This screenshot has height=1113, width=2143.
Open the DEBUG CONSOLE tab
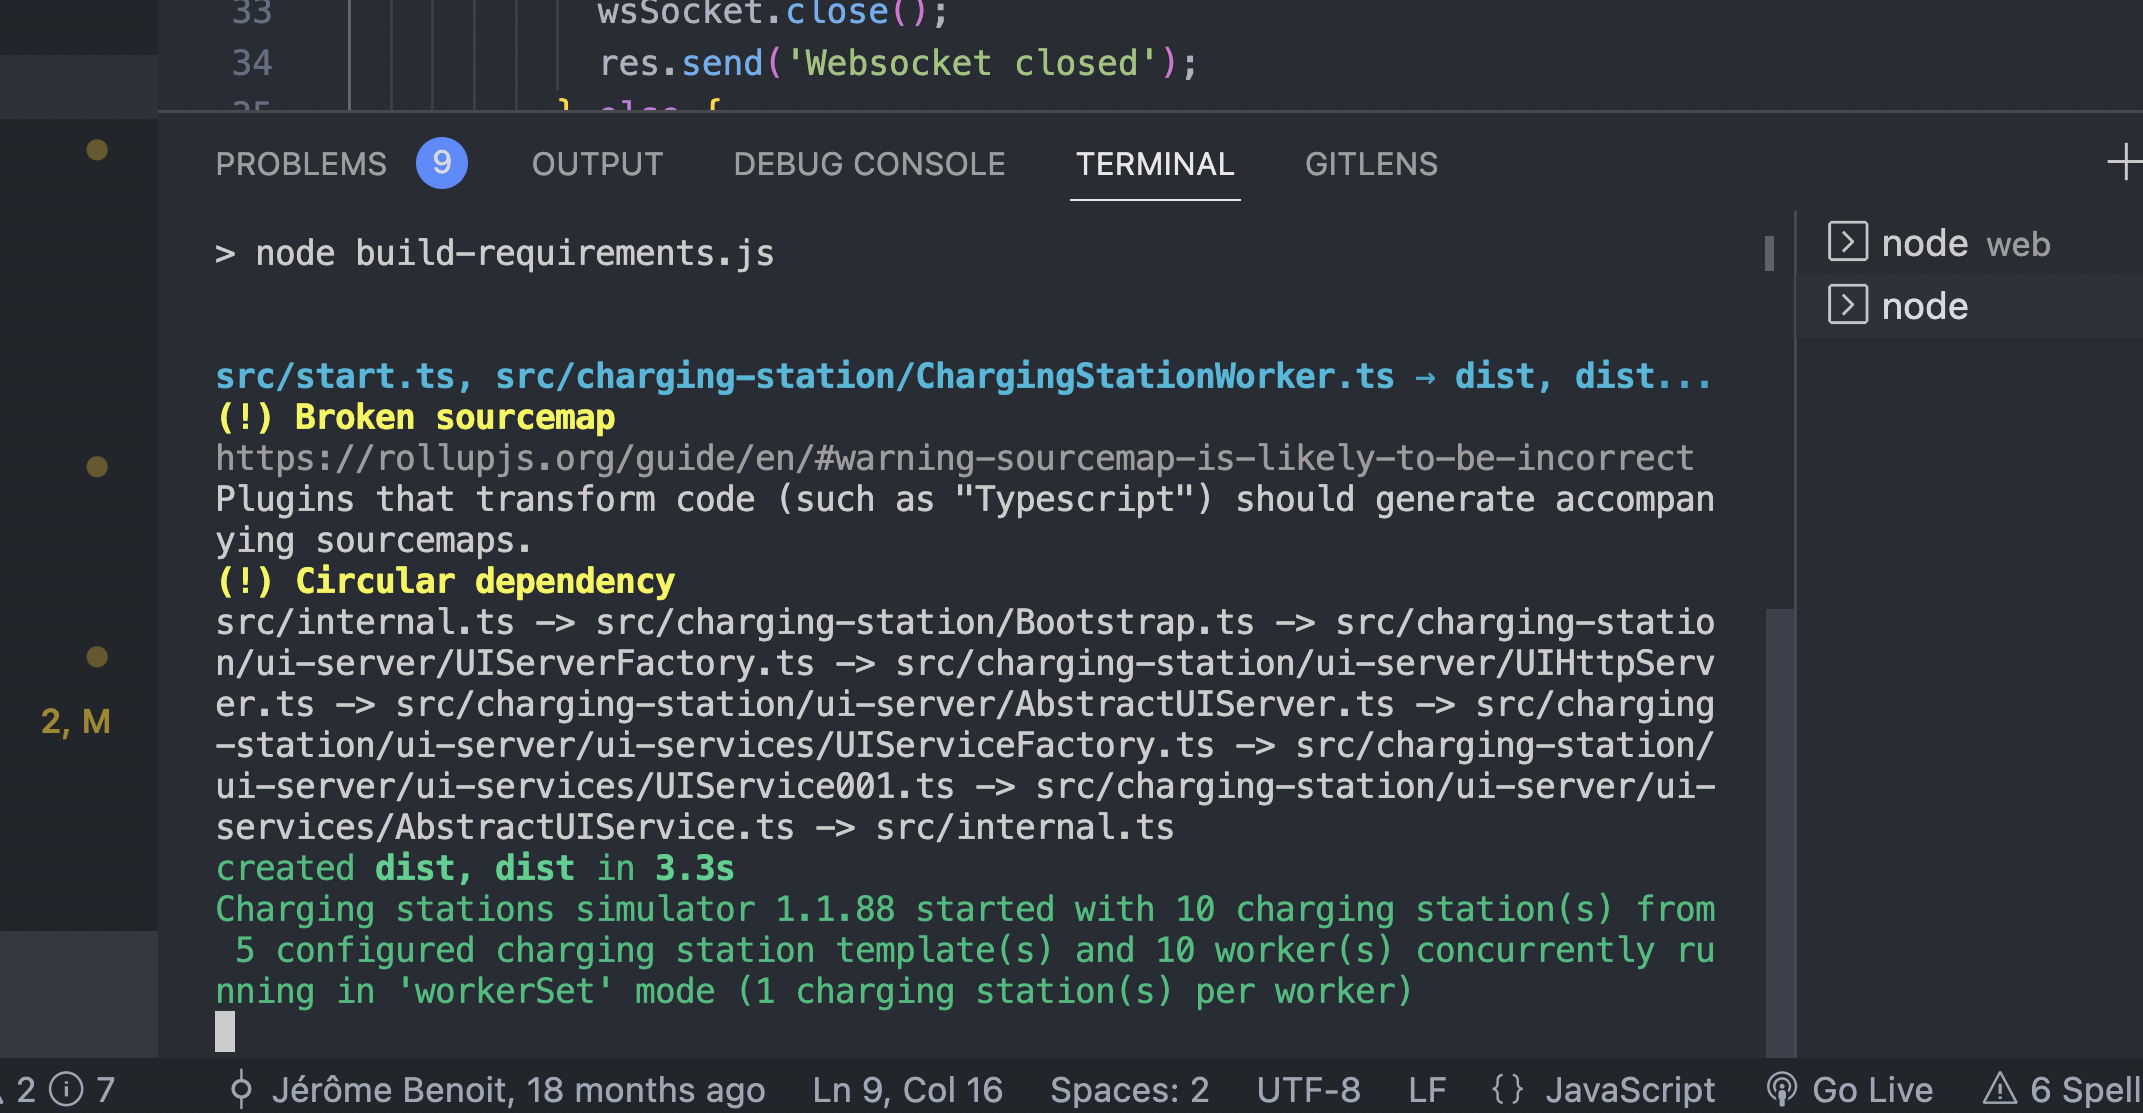(x=869, y=163)
